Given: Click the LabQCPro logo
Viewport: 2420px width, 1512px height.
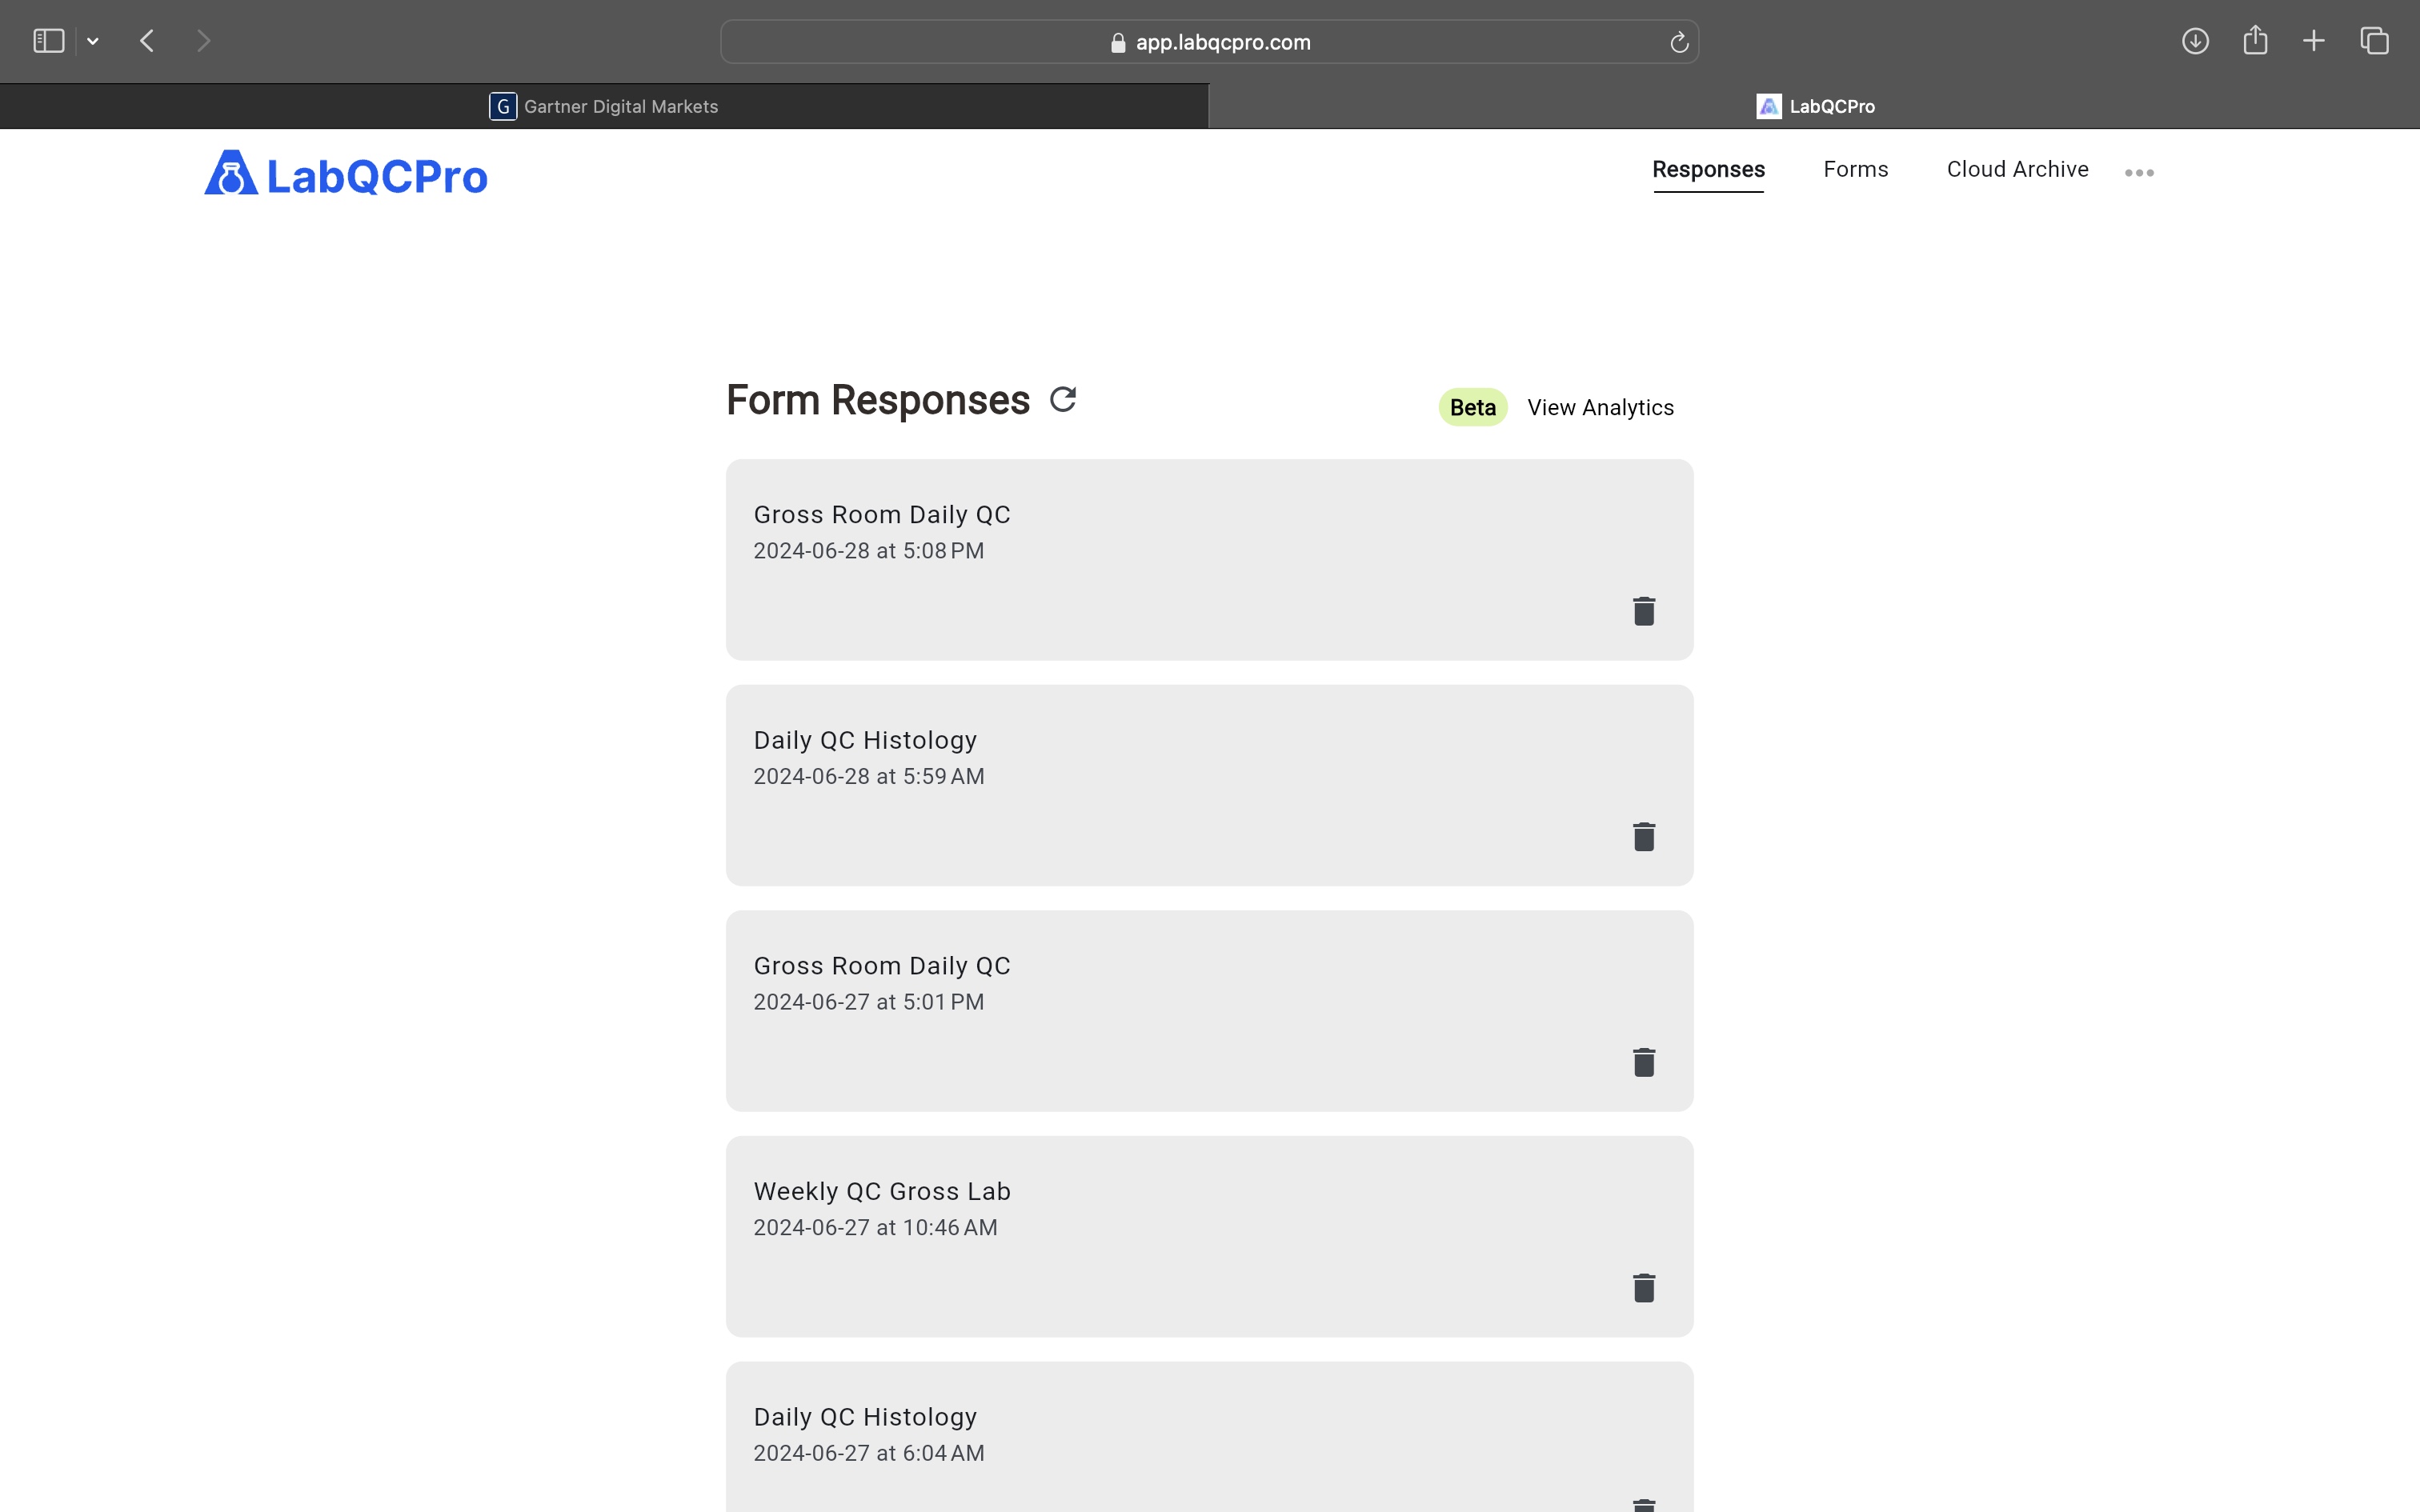Looking at the screenshot, I should 346,175.
